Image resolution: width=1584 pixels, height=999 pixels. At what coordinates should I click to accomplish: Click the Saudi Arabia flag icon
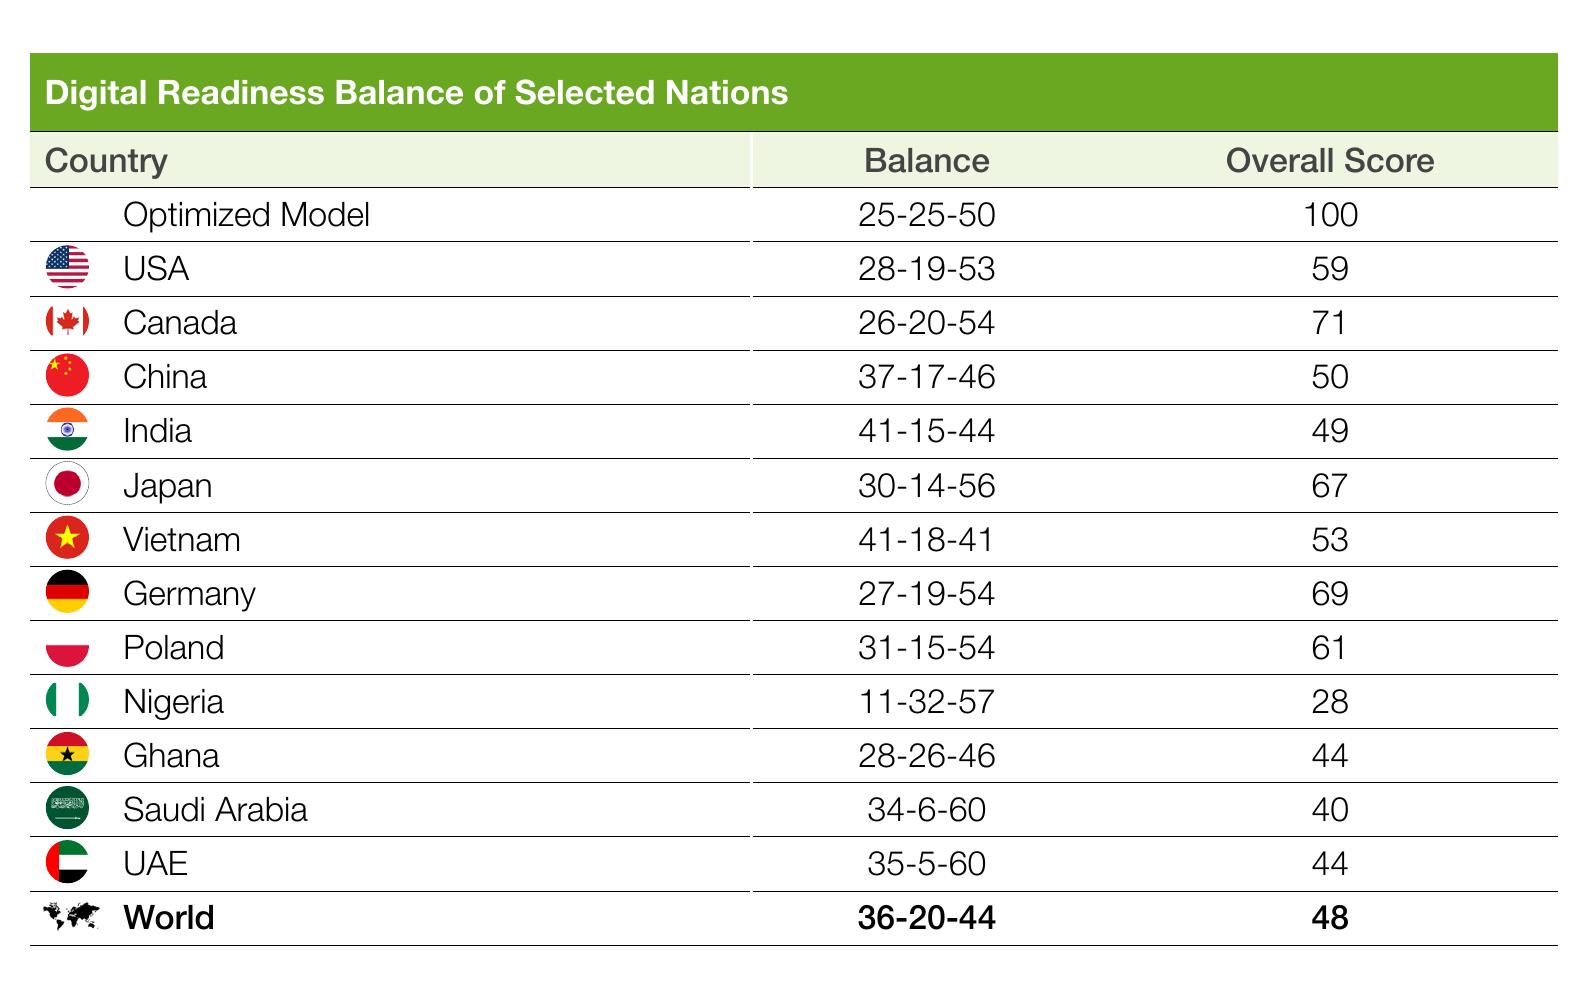(68, 808)
